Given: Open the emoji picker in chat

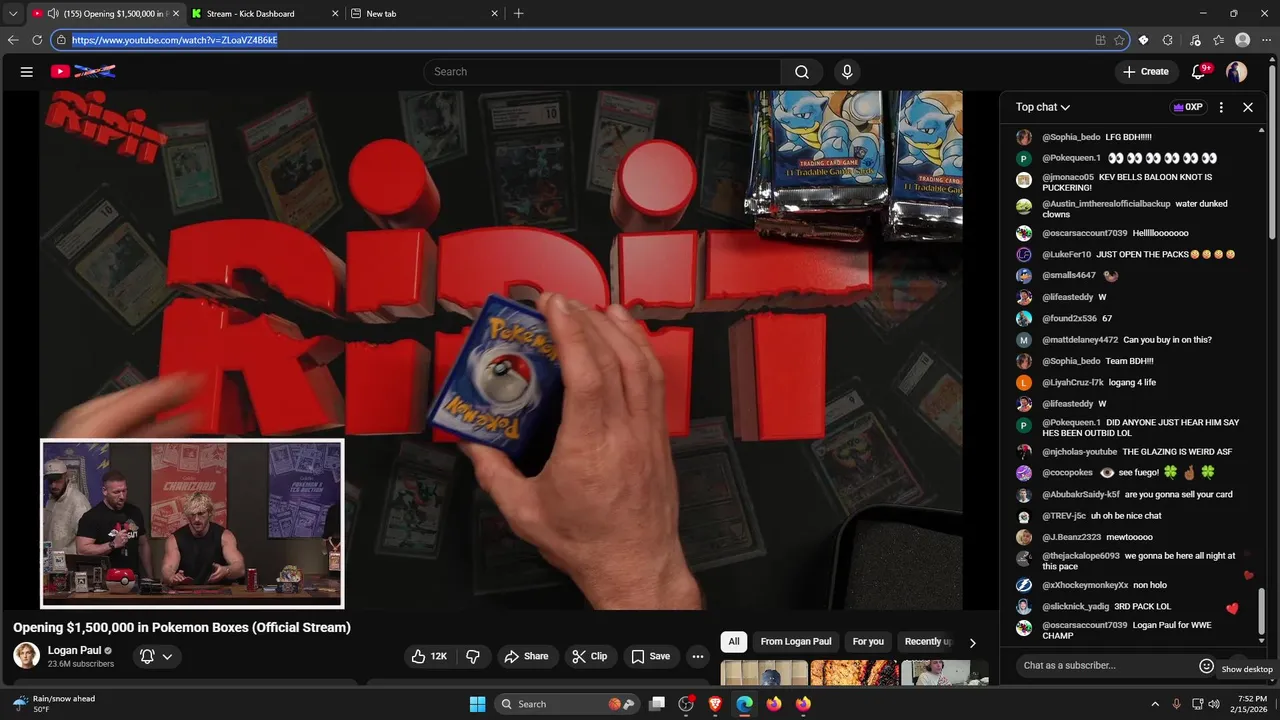Looking at the screenshot, I should pyautogui.click(x=1206, y=665).
